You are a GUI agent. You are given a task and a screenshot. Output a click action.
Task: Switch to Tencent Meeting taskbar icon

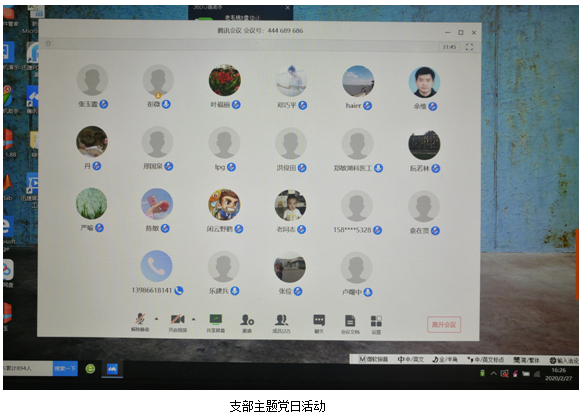112,369
